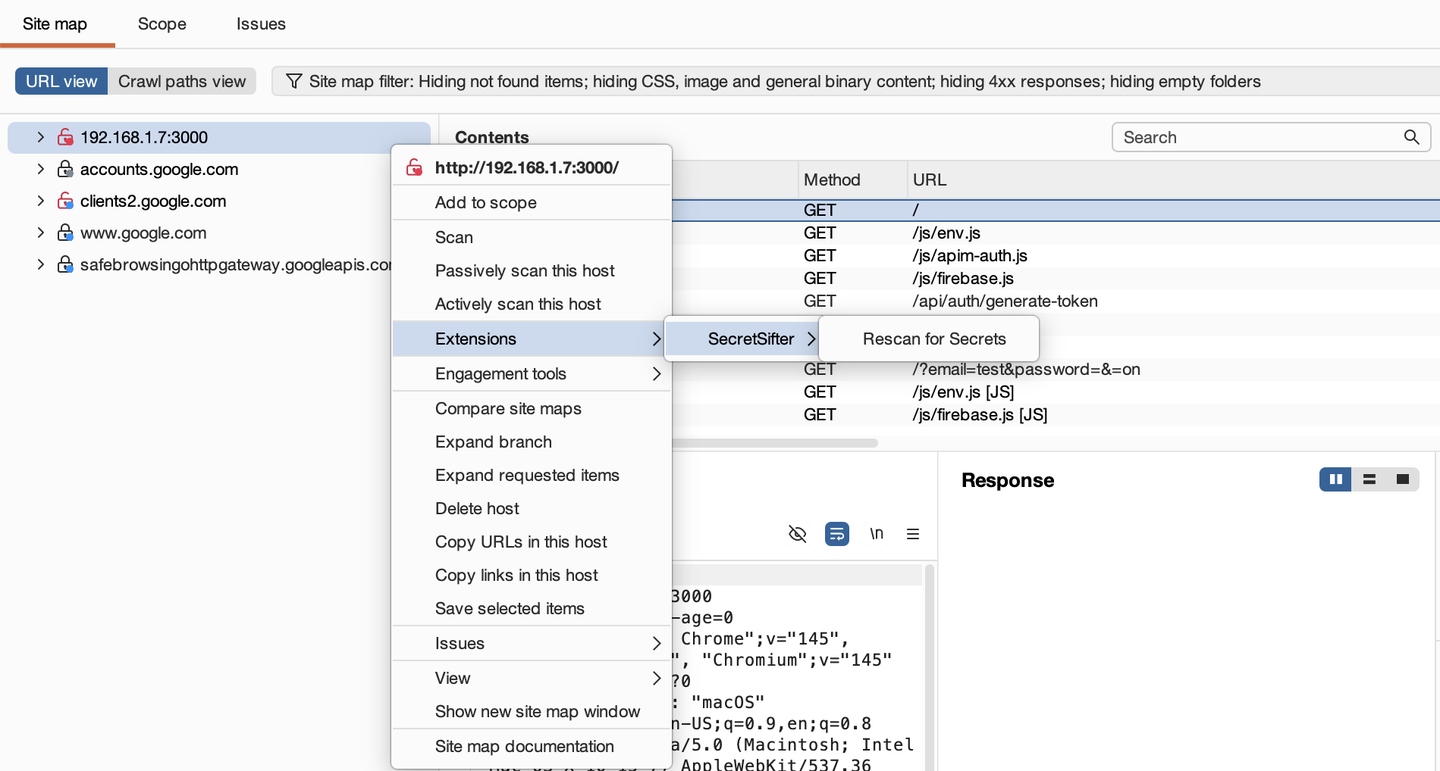
Task: Click the Response pane heading
Action: click(1007, 480)
